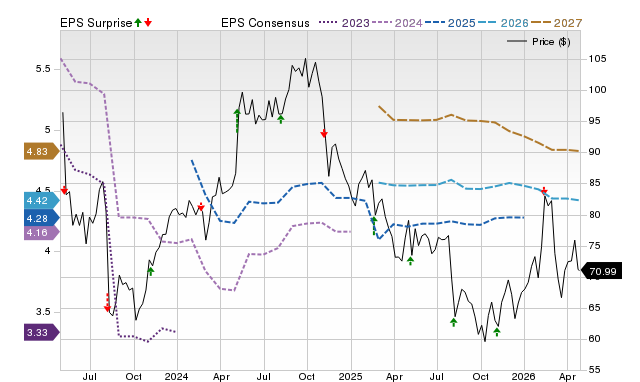Click the EPS Surprise legend label

[96, 23]
